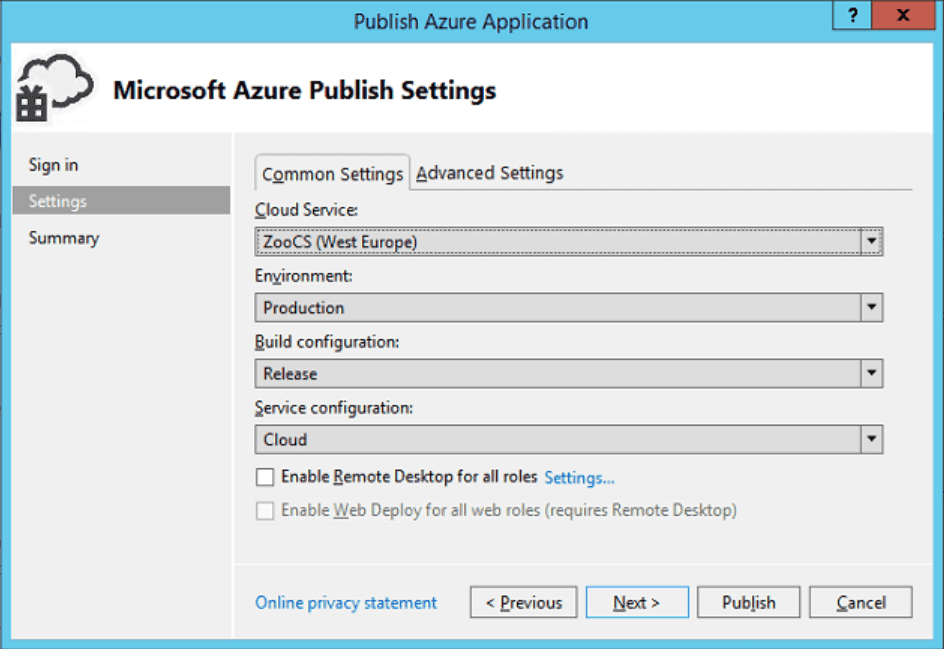944x649 pixels.
Task: Select the Common Settings tab
Action: [x=332, y=174]
